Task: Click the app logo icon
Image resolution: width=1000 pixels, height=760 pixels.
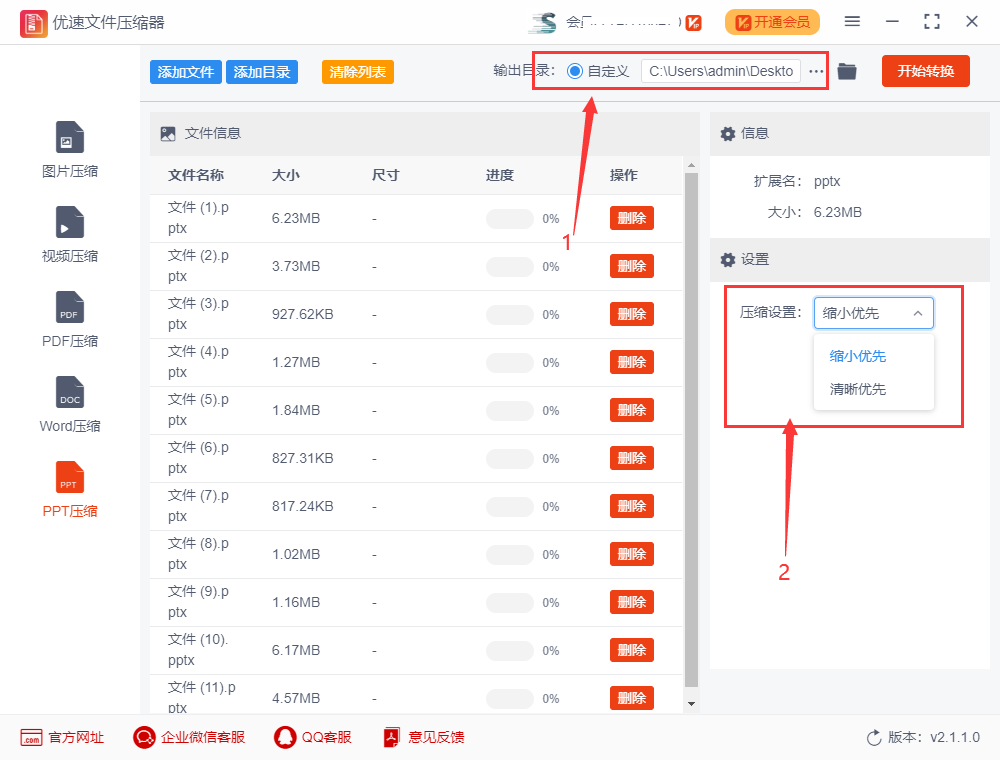Action: (33, 24)
